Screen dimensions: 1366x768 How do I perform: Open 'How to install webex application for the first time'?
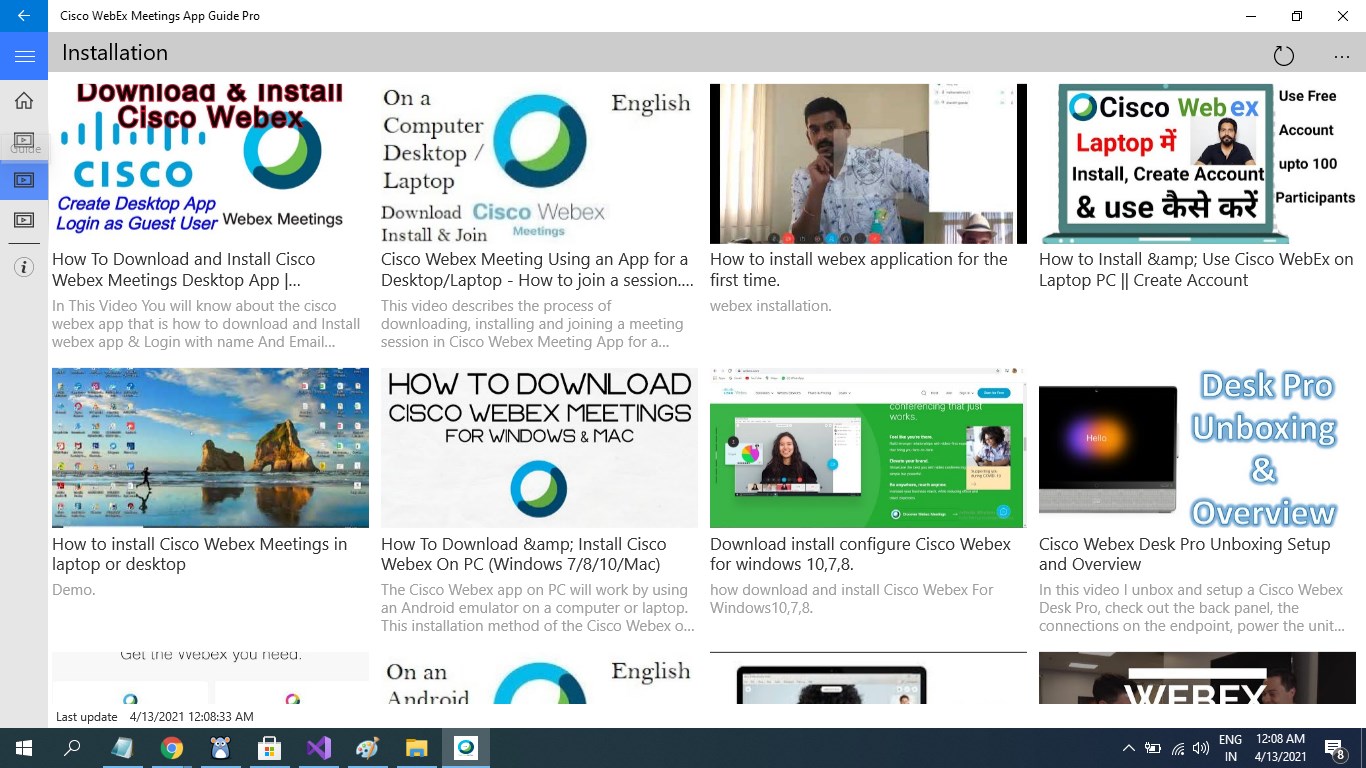(859, 270)
